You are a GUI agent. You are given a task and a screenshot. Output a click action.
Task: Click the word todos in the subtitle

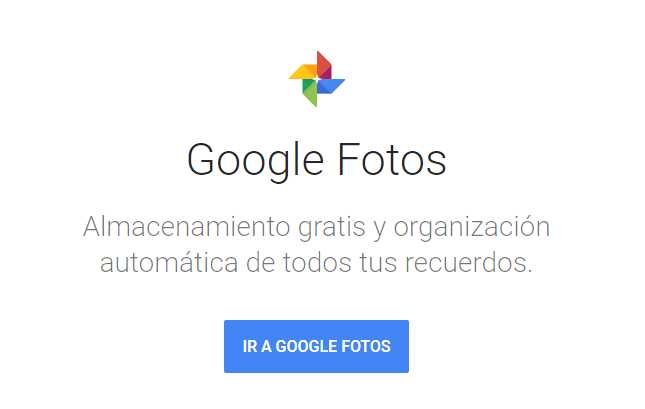pyautogui.click(x=317, y=263)
